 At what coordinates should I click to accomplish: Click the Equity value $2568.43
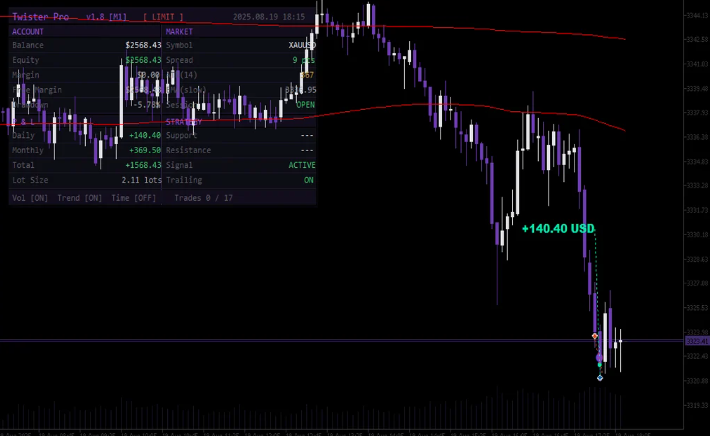pyautogui.click(x=144, y=60)
